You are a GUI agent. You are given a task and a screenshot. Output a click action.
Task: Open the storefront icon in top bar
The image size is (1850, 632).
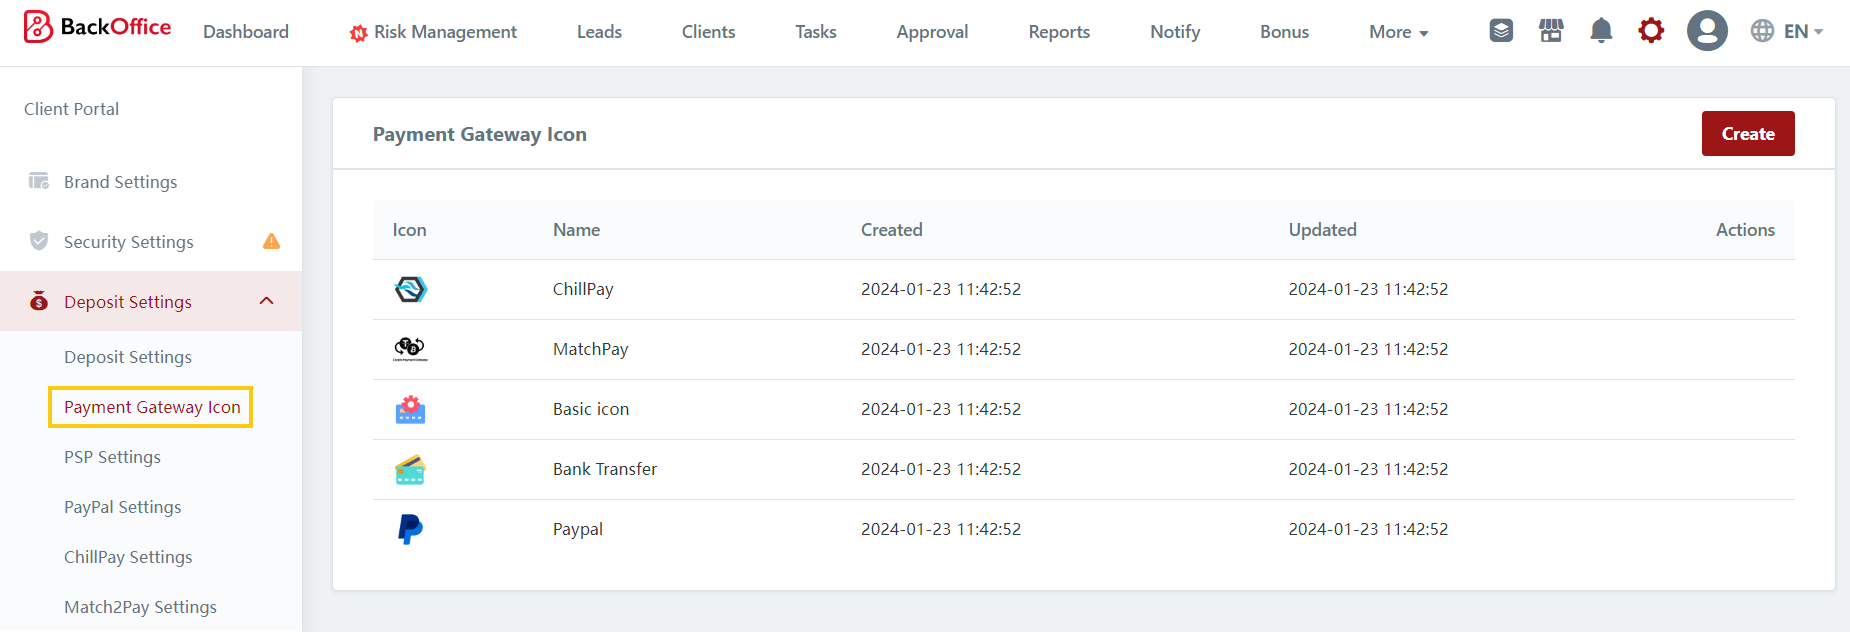pos(1551,31)
